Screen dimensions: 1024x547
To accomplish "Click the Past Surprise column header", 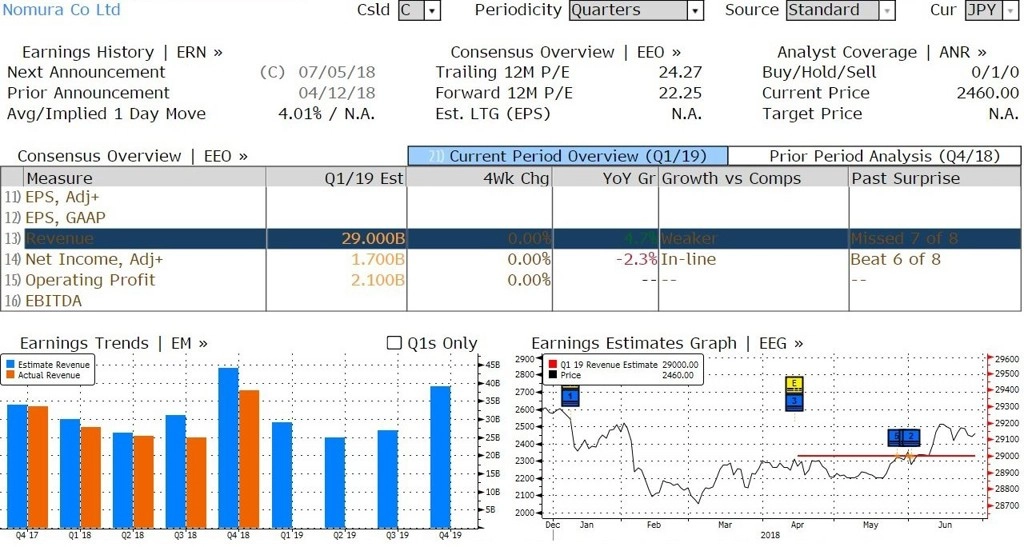I will [935, 178].
